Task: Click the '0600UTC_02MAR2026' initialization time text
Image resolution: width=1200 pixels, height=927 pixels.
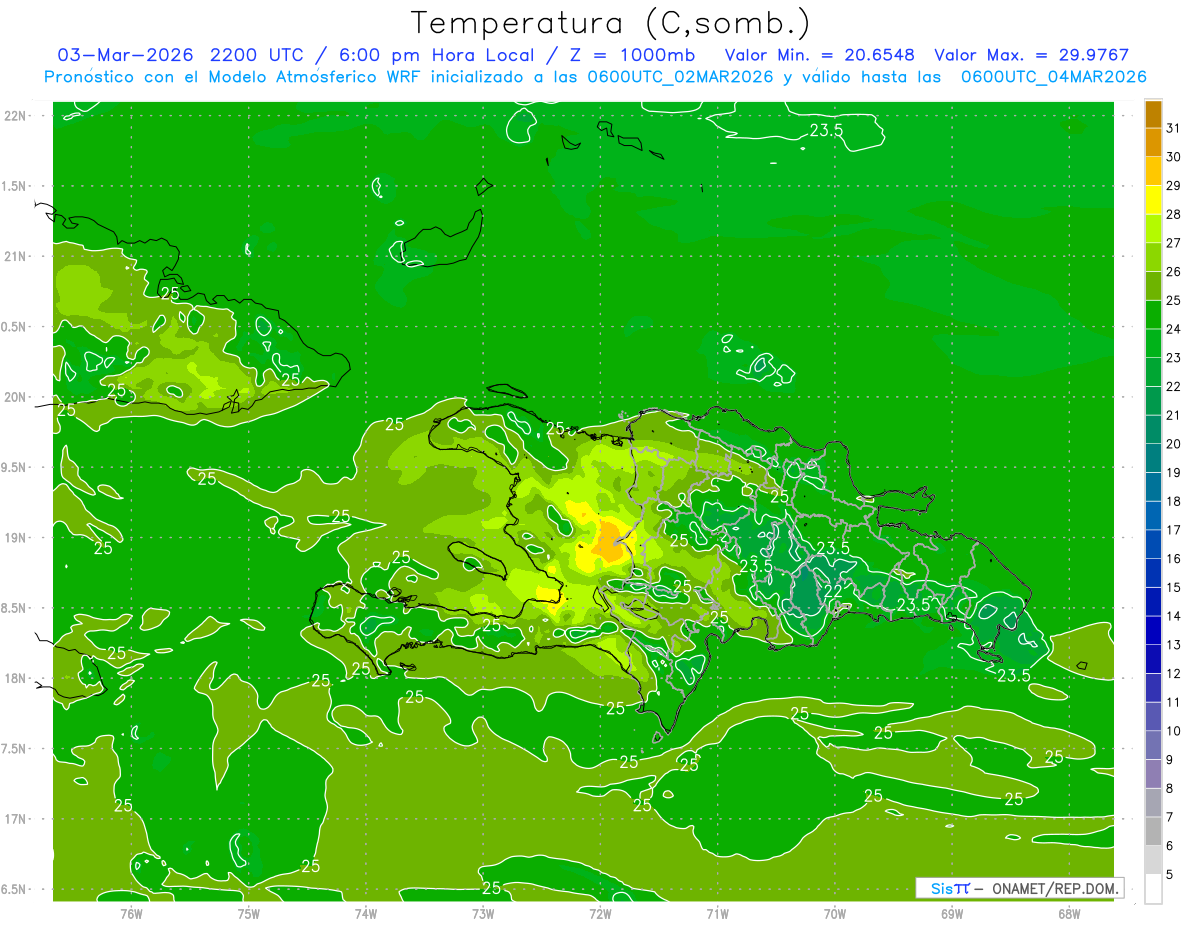Action: pos(681,76)
